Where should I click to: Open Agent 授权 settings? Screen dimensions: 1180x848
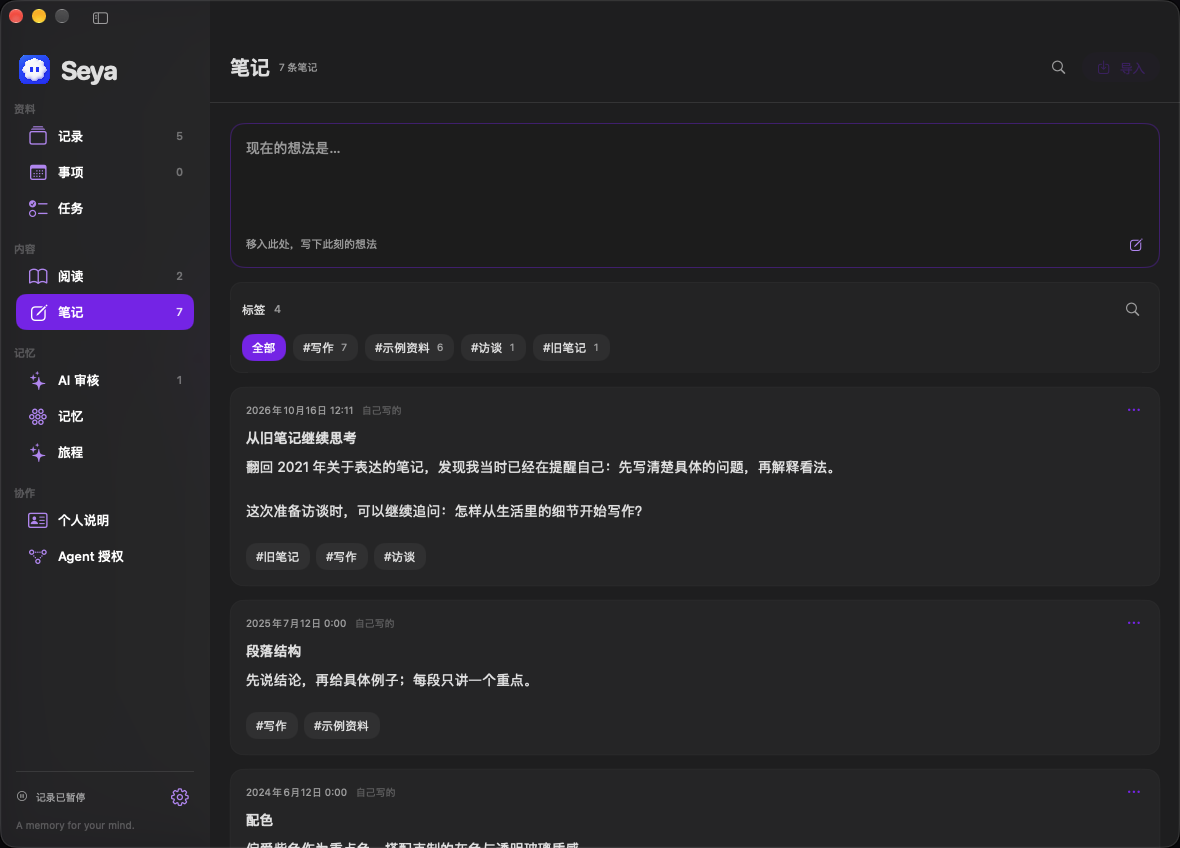click(105, 556)
